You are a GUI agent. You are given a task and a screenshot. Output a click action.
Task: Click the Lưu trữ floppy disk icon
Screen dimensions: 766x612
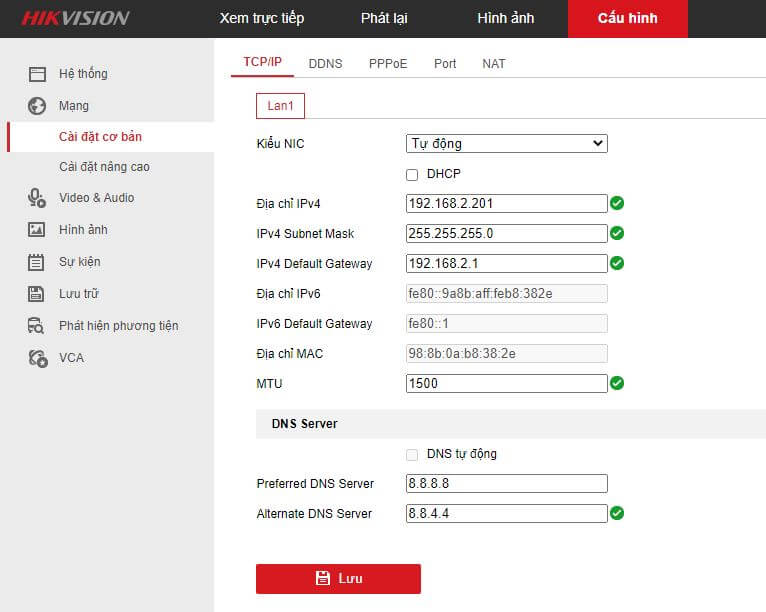click(36, 294)
